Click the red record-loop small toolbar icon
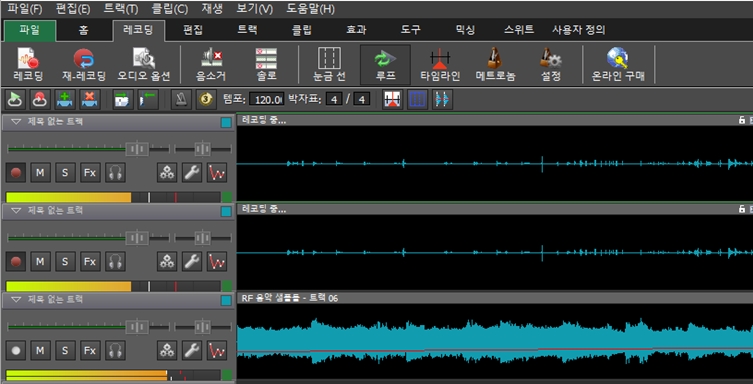The height and width of the screenshot is (384, 753). (40, 99)
